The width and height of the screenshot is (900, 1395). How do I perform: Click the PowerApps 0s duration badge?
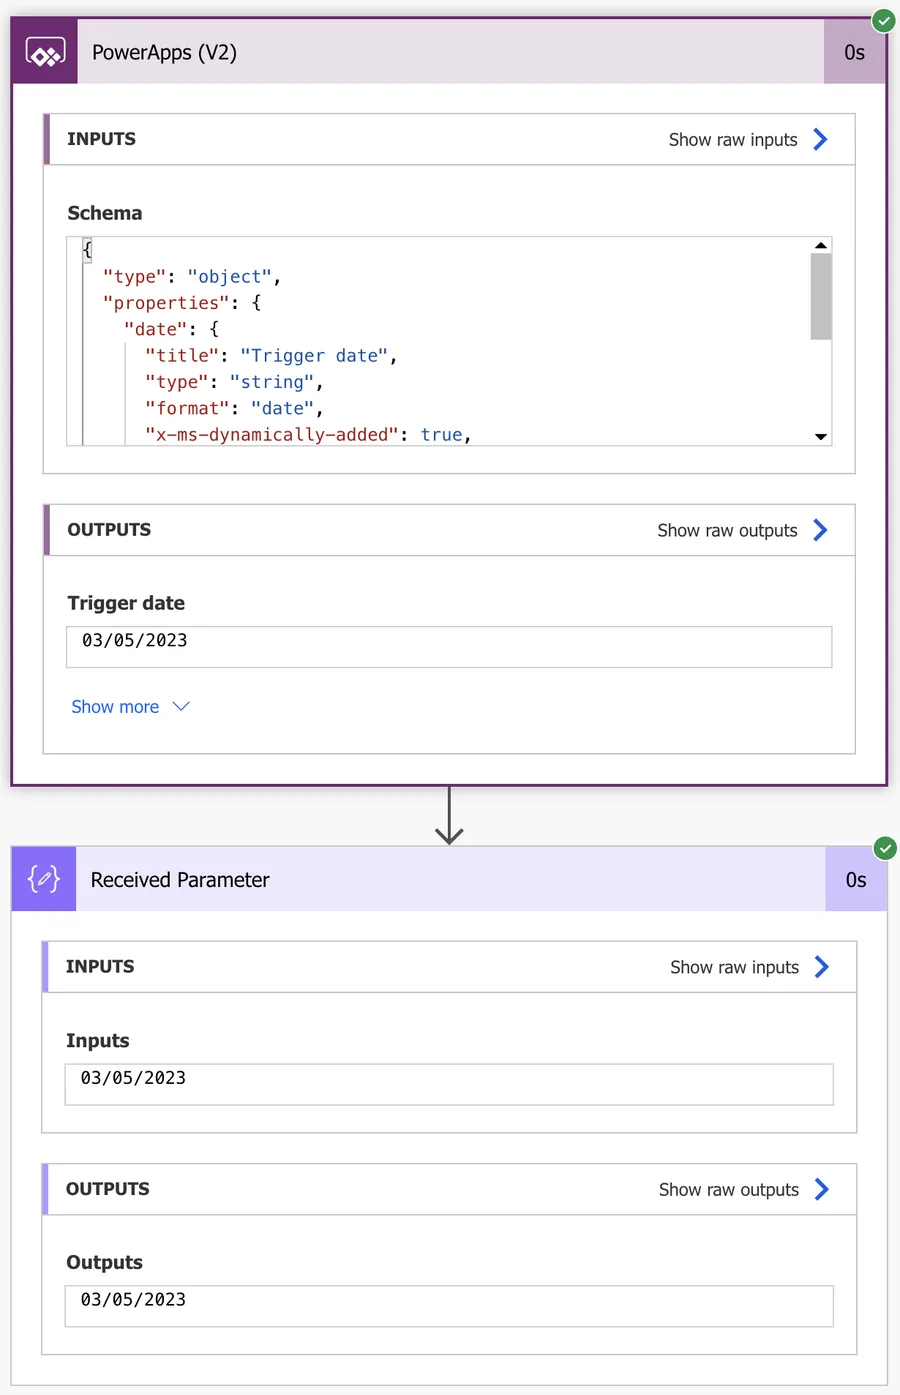point(854,52)
